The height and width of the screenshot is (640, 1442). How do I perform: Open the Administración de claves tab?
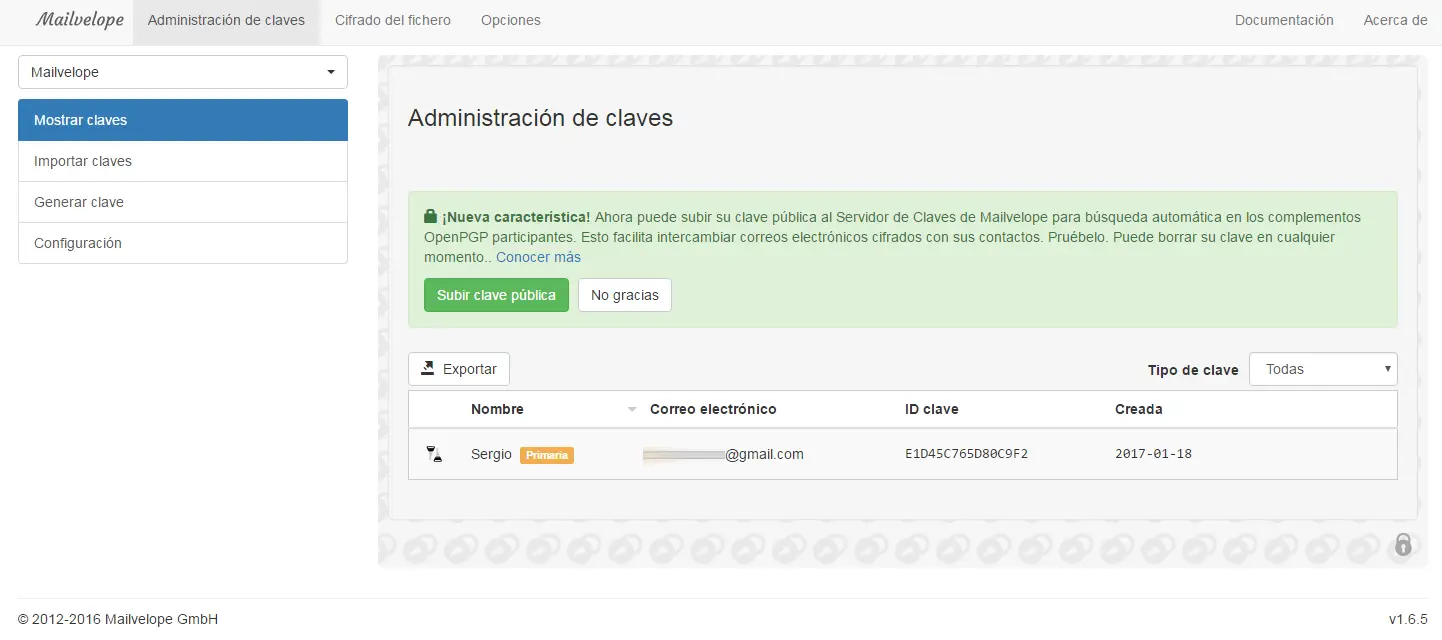[x=226, y=20]
